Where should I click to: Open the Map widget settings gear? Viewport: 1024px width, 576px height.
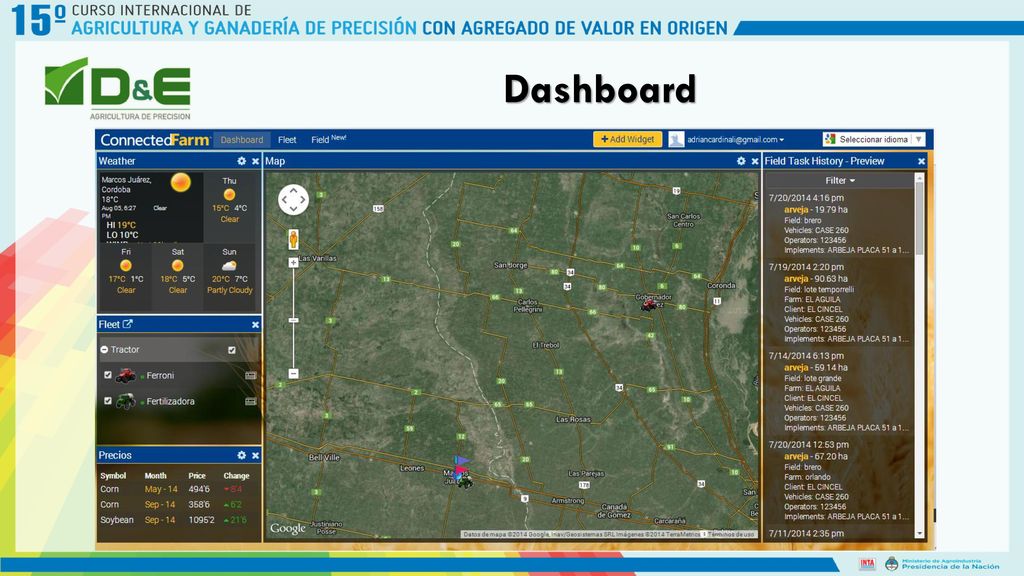point(741,161)
